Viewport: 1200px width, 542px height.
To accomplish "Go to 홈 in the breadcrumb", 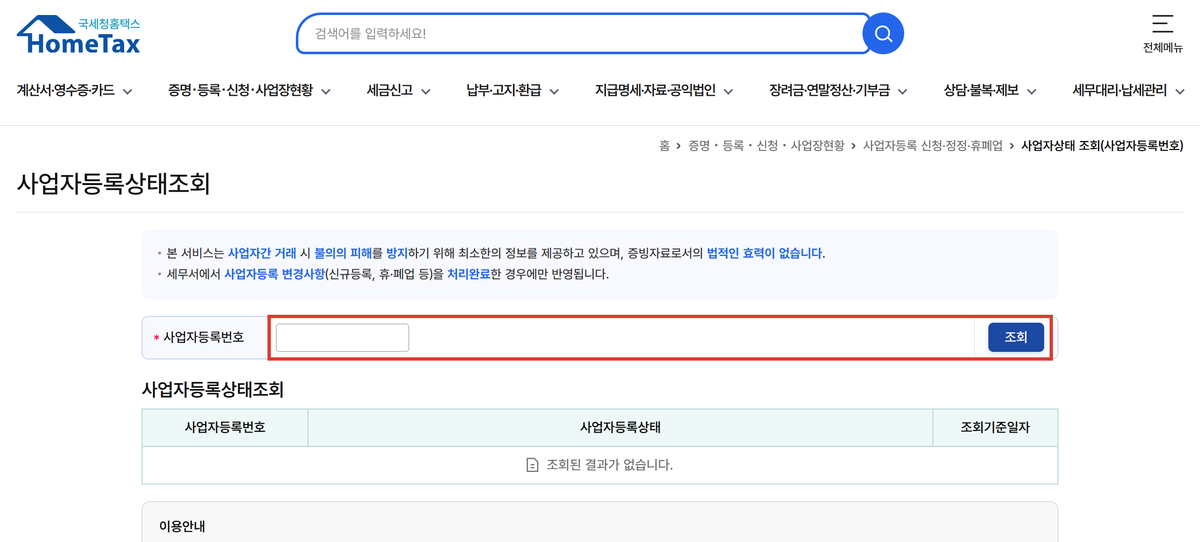I will [664, 146].
